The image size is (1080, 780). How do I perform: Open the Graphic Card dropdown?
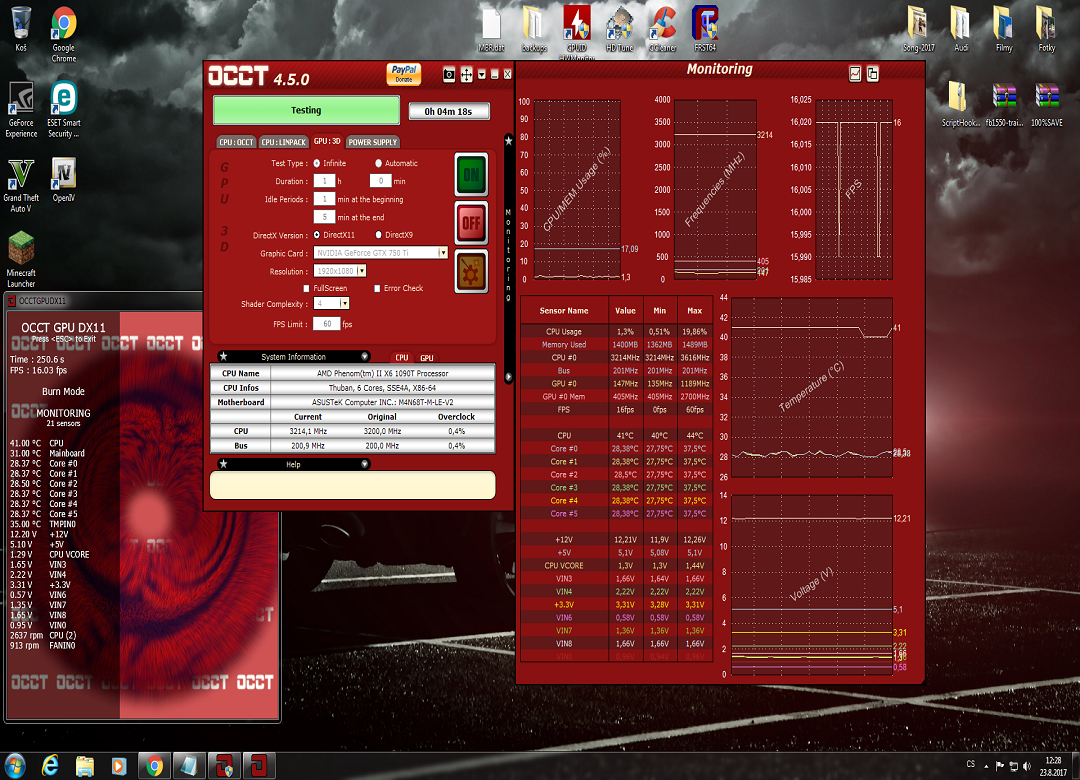tap(443, 253)
